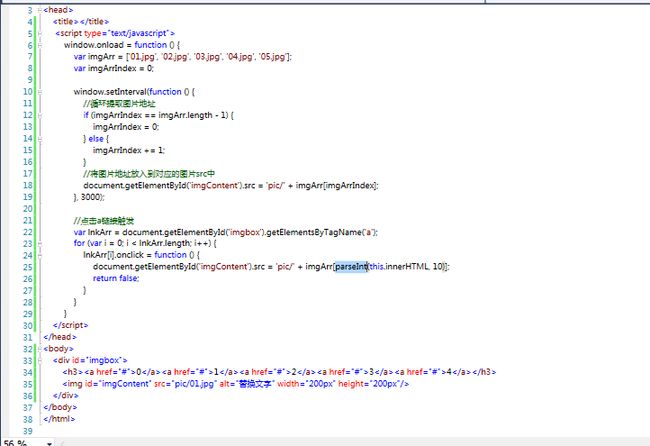Viewport: 650px width, 446px height.
Task: Click the '01.jpg' string in imgArr
Action: (143, 57)
